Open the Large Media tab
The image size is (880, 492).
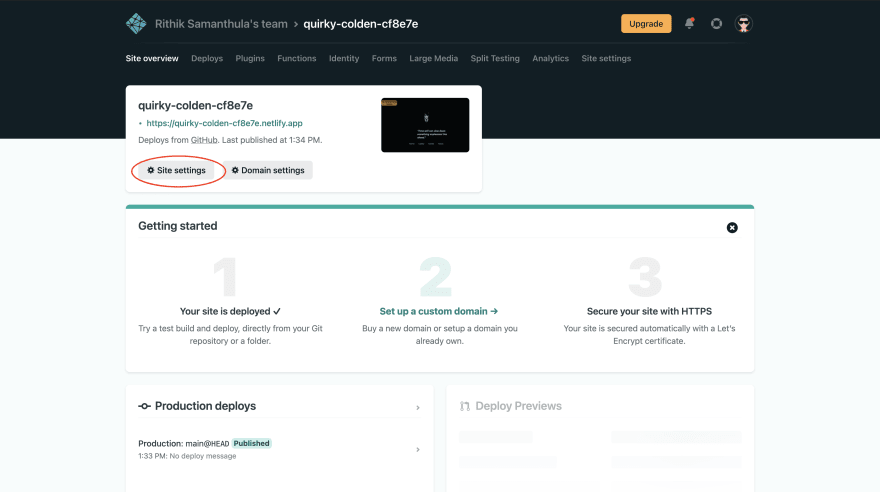pos(433,58)
